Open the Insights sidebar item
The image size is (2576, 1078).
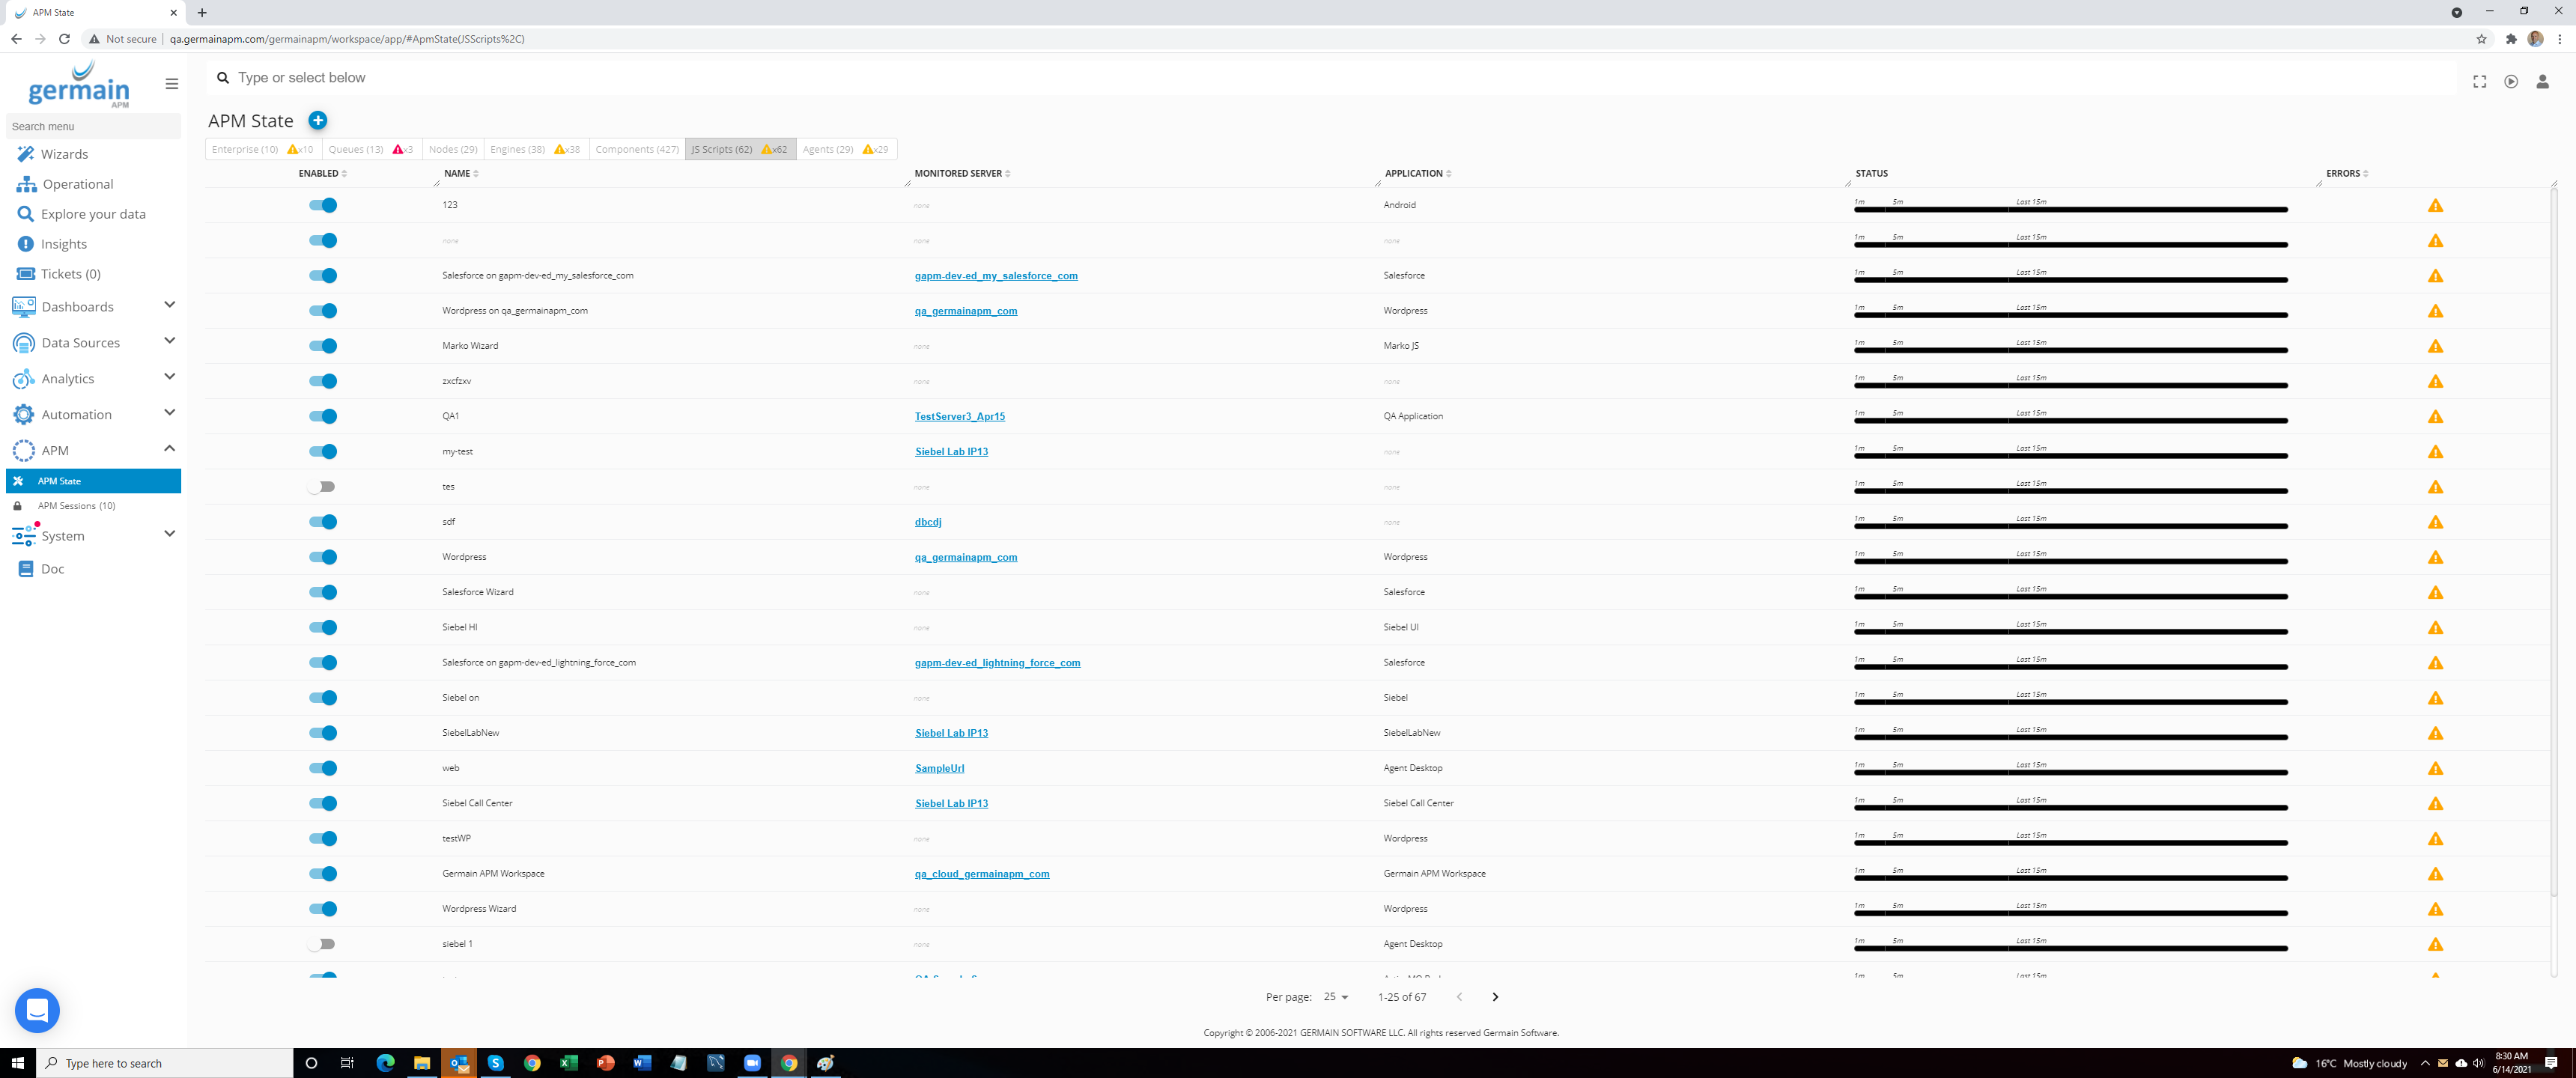pos(63,244)
